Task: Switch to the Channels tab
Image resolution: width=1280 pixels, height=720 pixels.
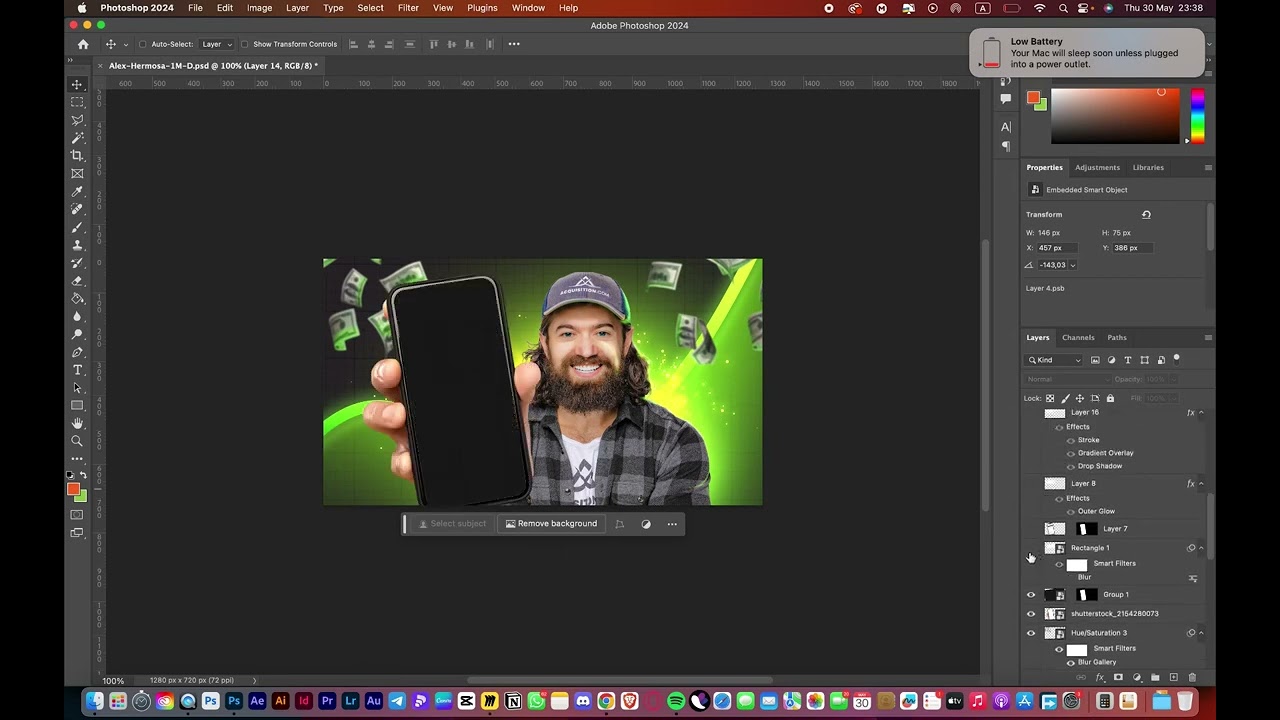Action: (x=1078, y=338)
